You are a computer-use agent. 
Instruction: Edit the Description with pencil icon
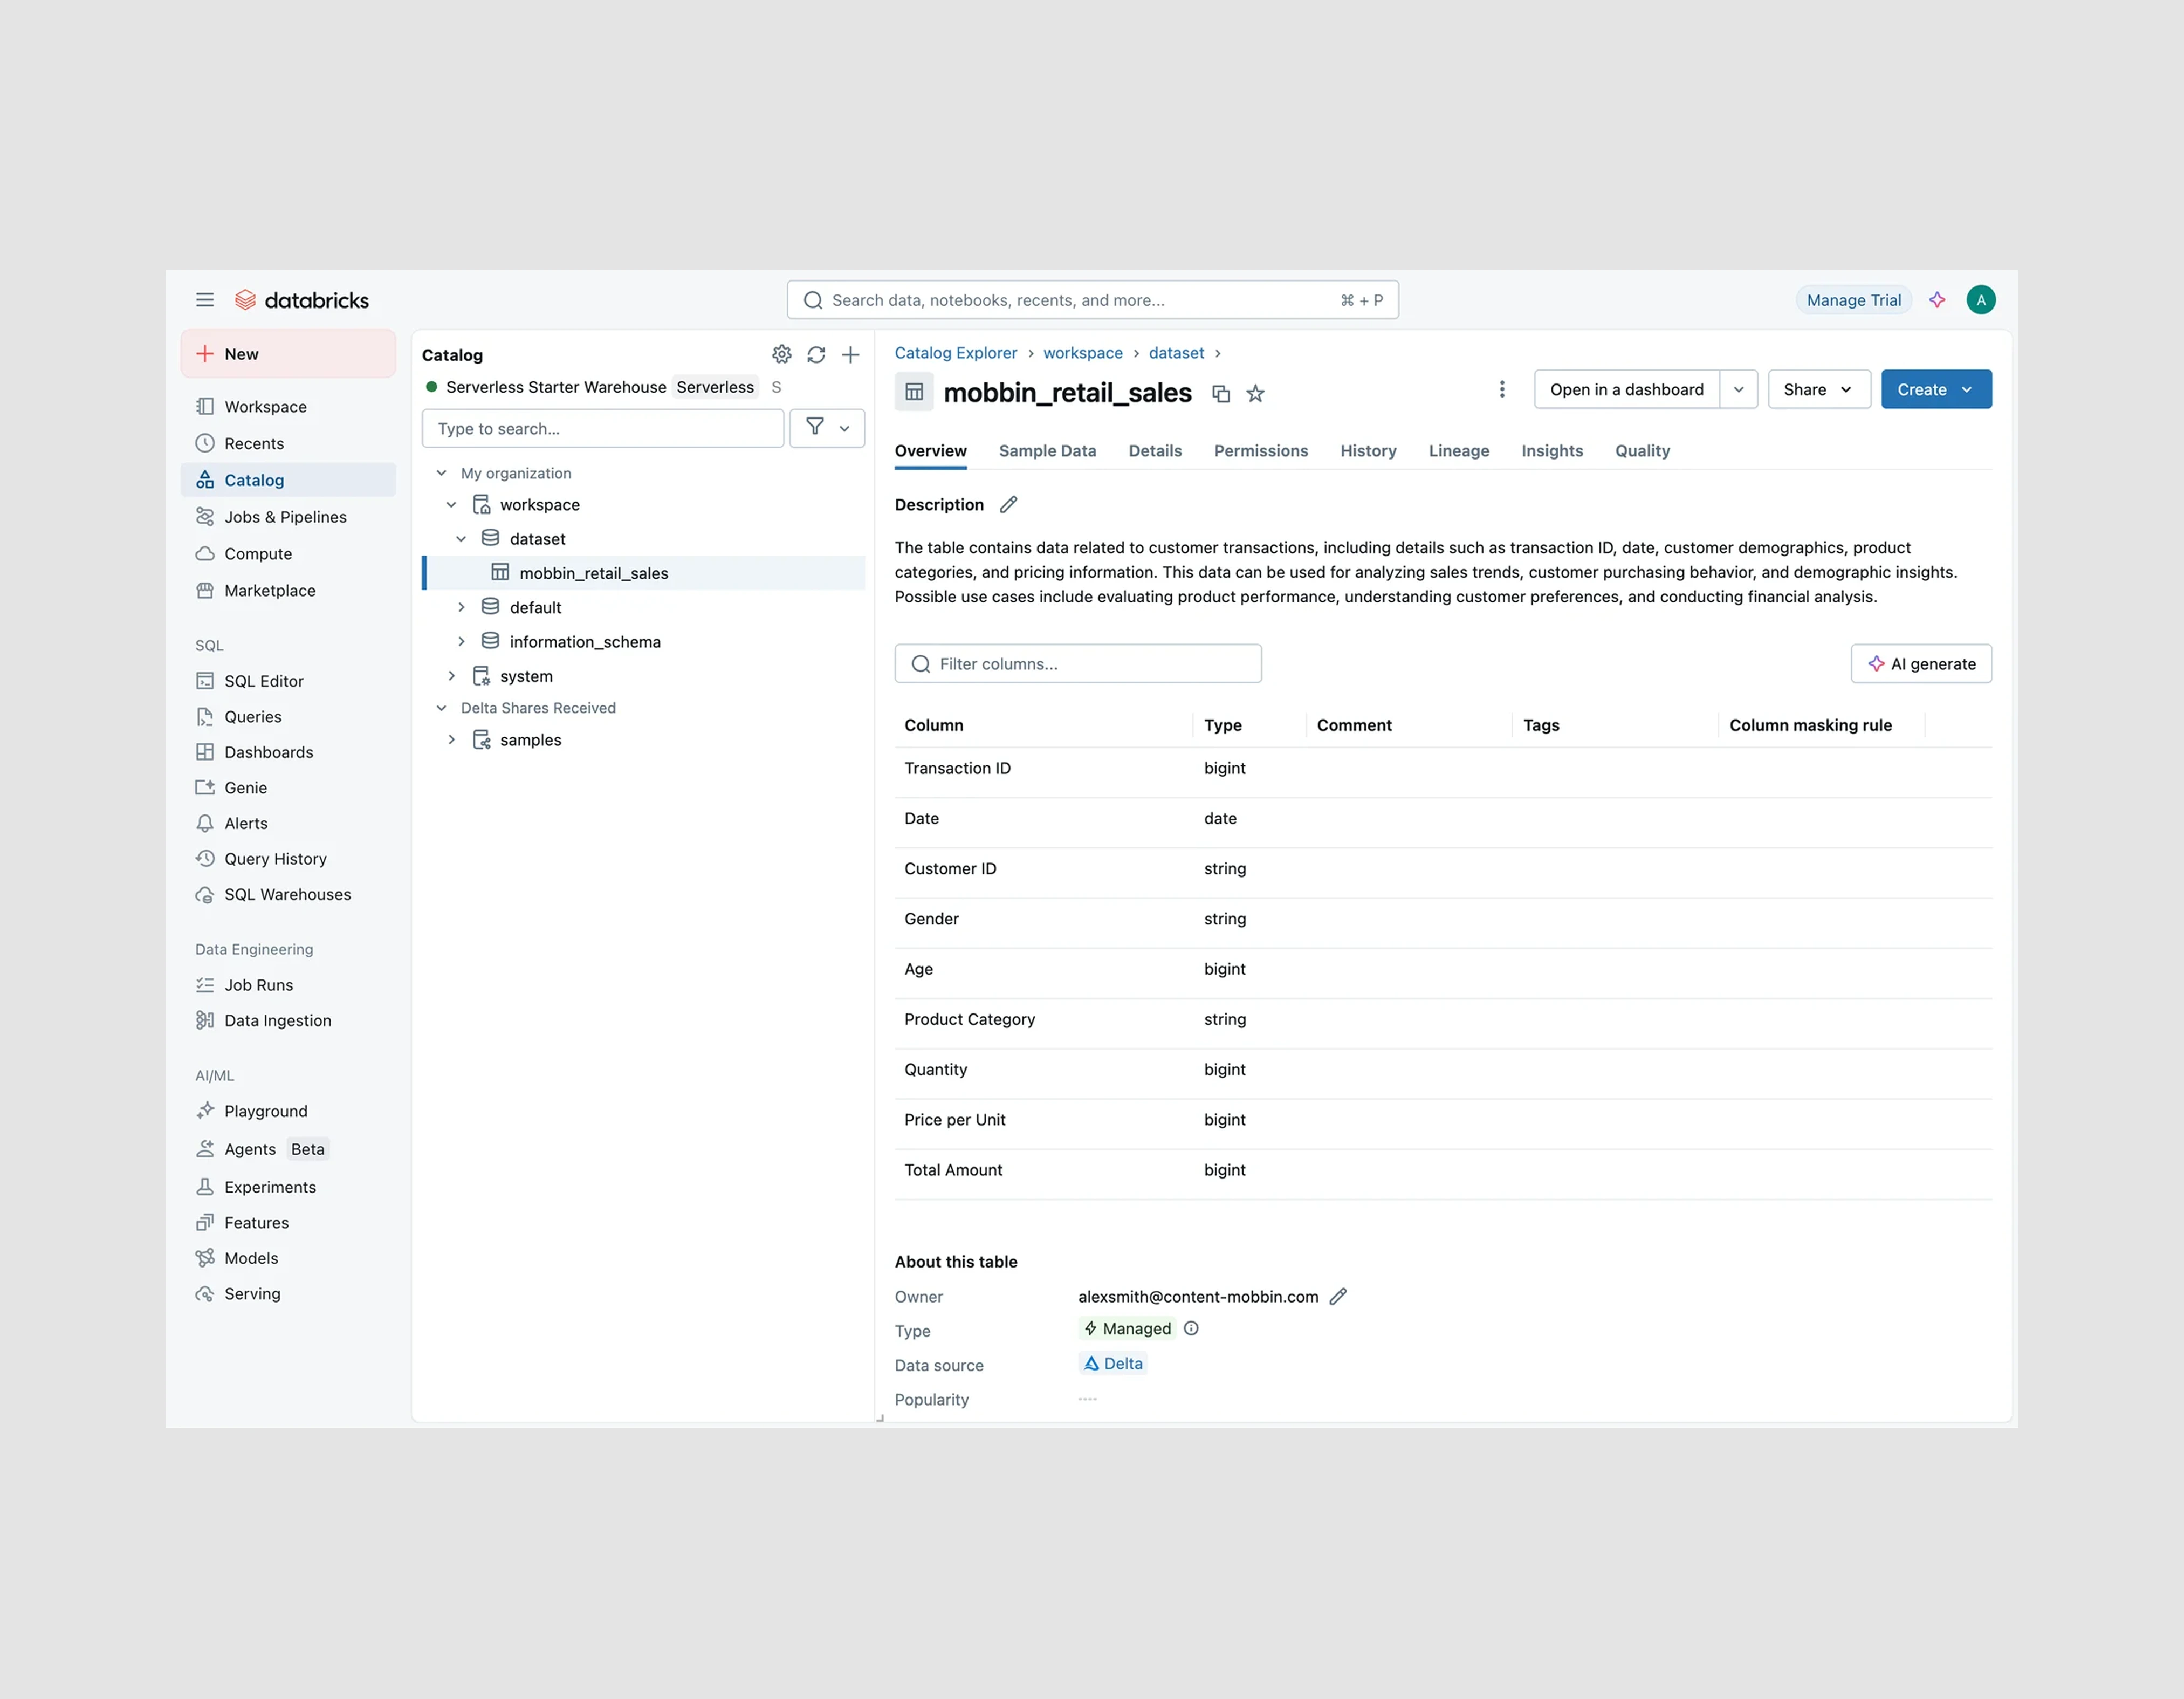click(1008, 504)
